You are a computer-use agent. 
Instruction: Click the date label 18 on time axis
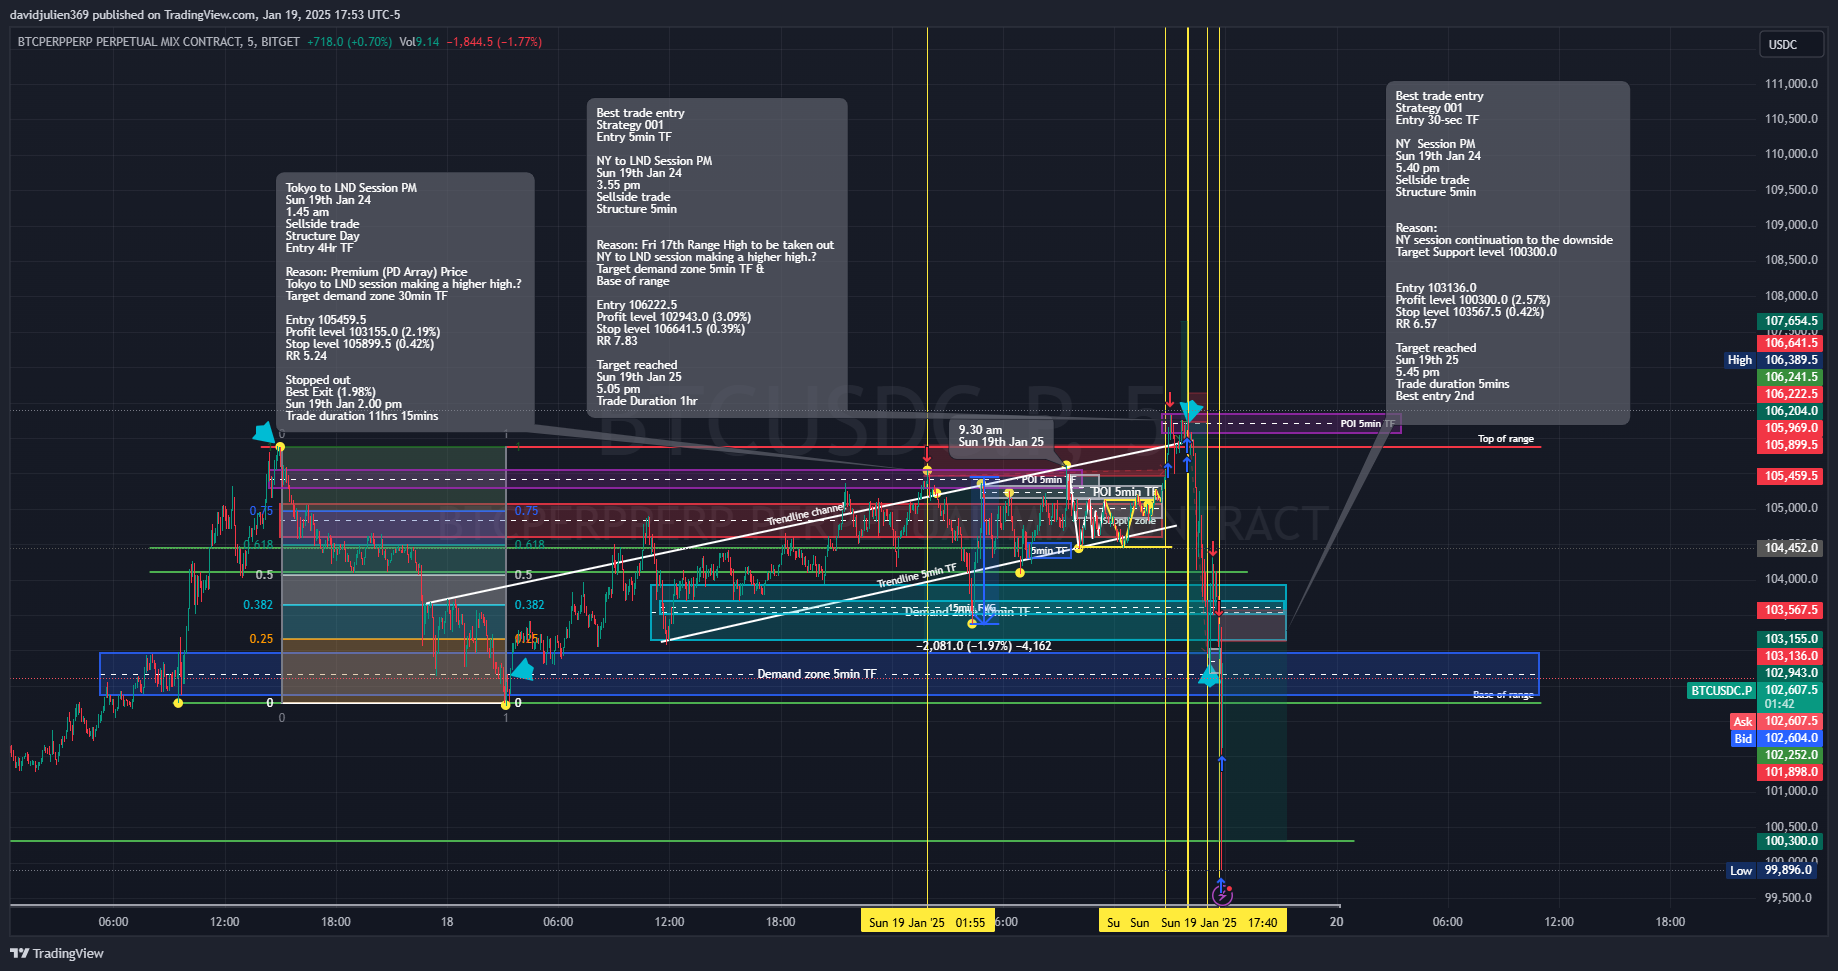[447, 922]
